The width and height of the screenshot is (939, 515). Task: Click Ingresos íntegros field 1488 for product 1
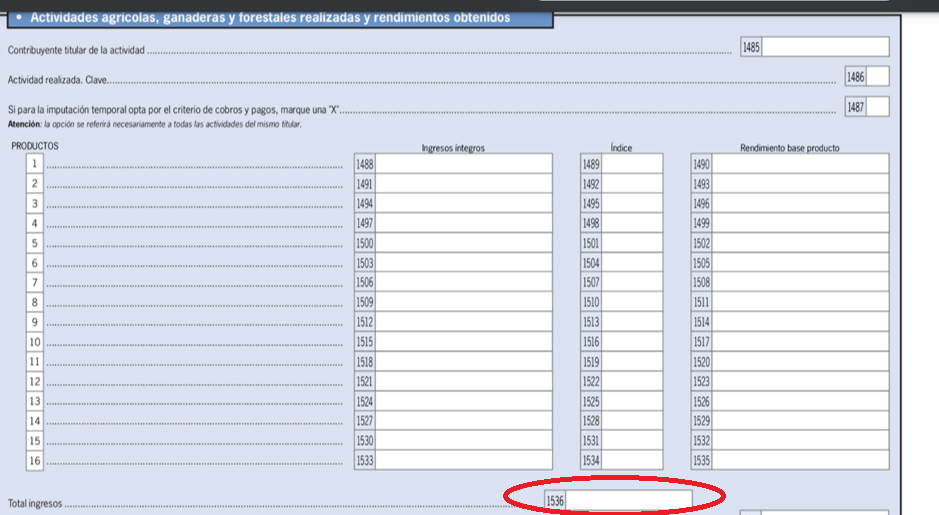pyautogui.click(x=463, y=163)
